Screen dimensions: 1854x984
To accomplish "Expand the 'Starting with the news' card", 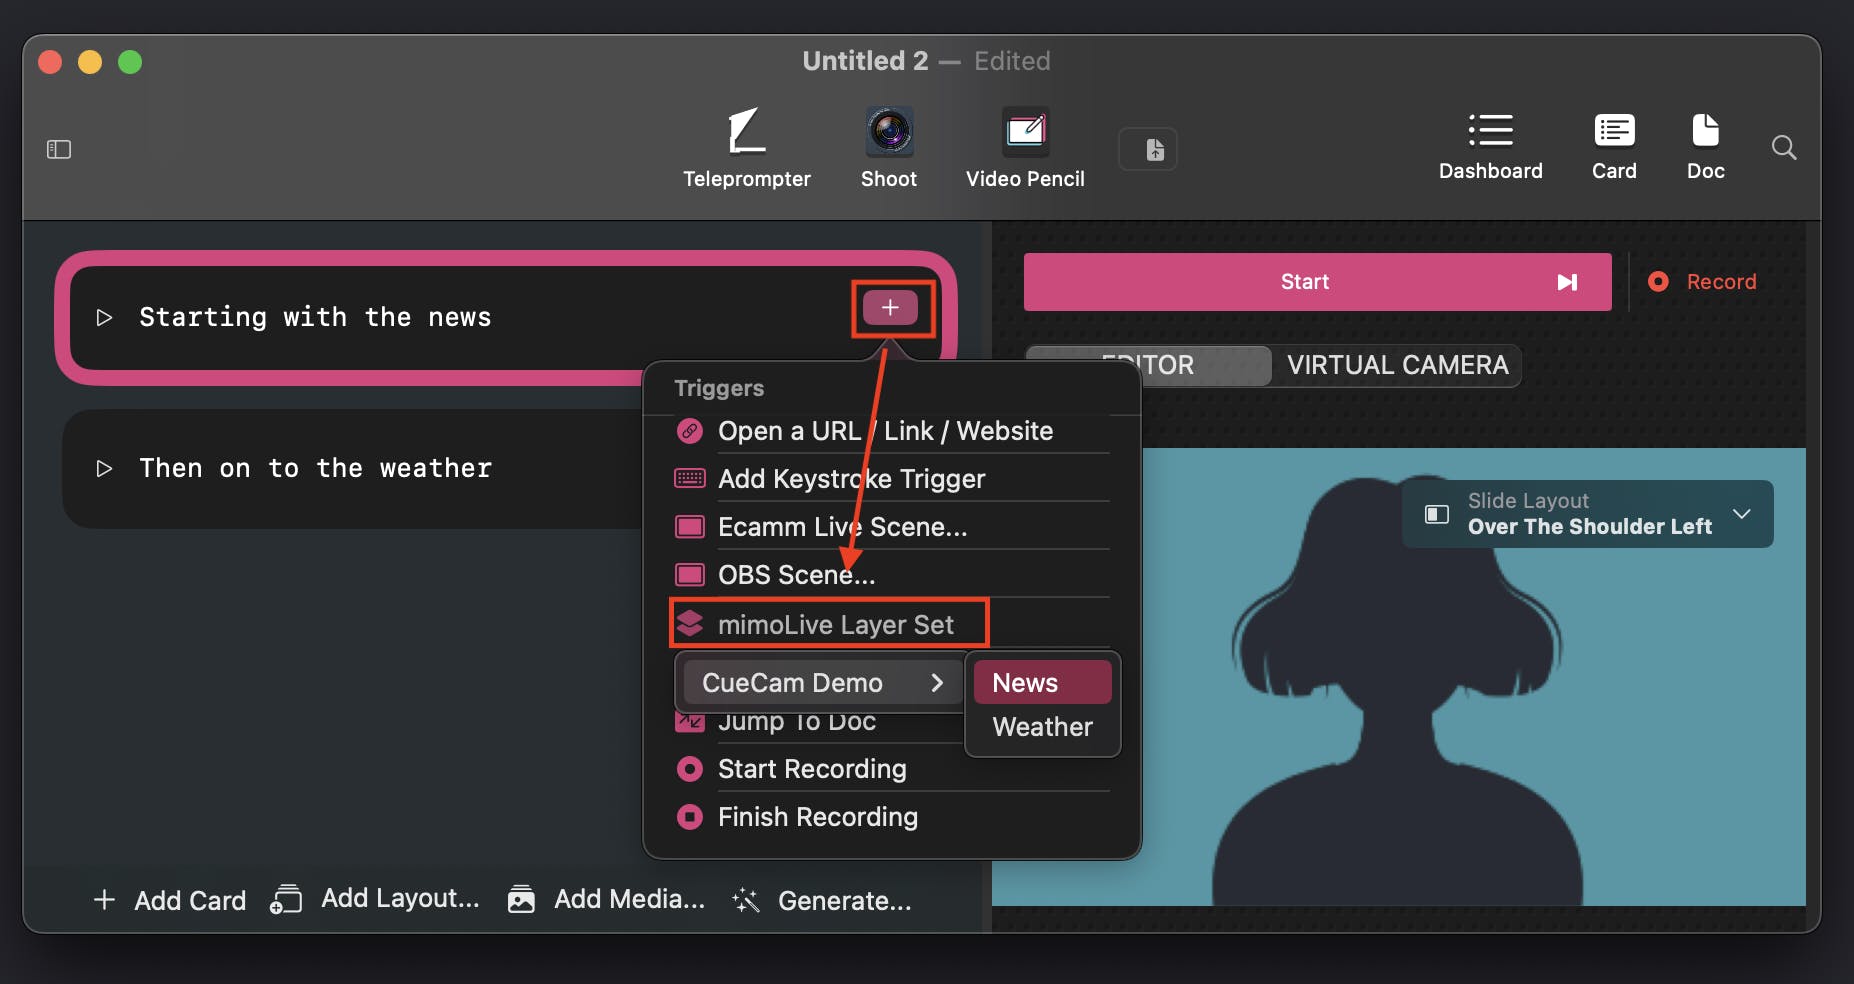I will tap(104, 318).
